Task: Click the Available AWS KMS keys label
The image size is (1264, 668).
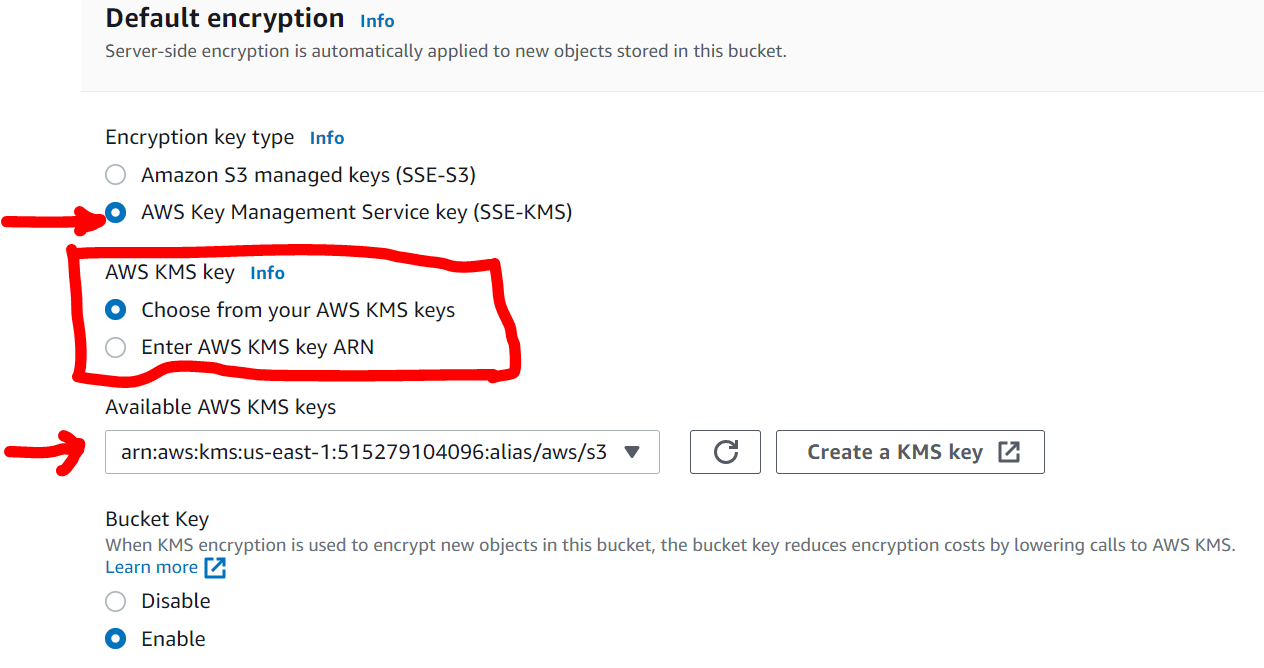Action: click(220, 407)
